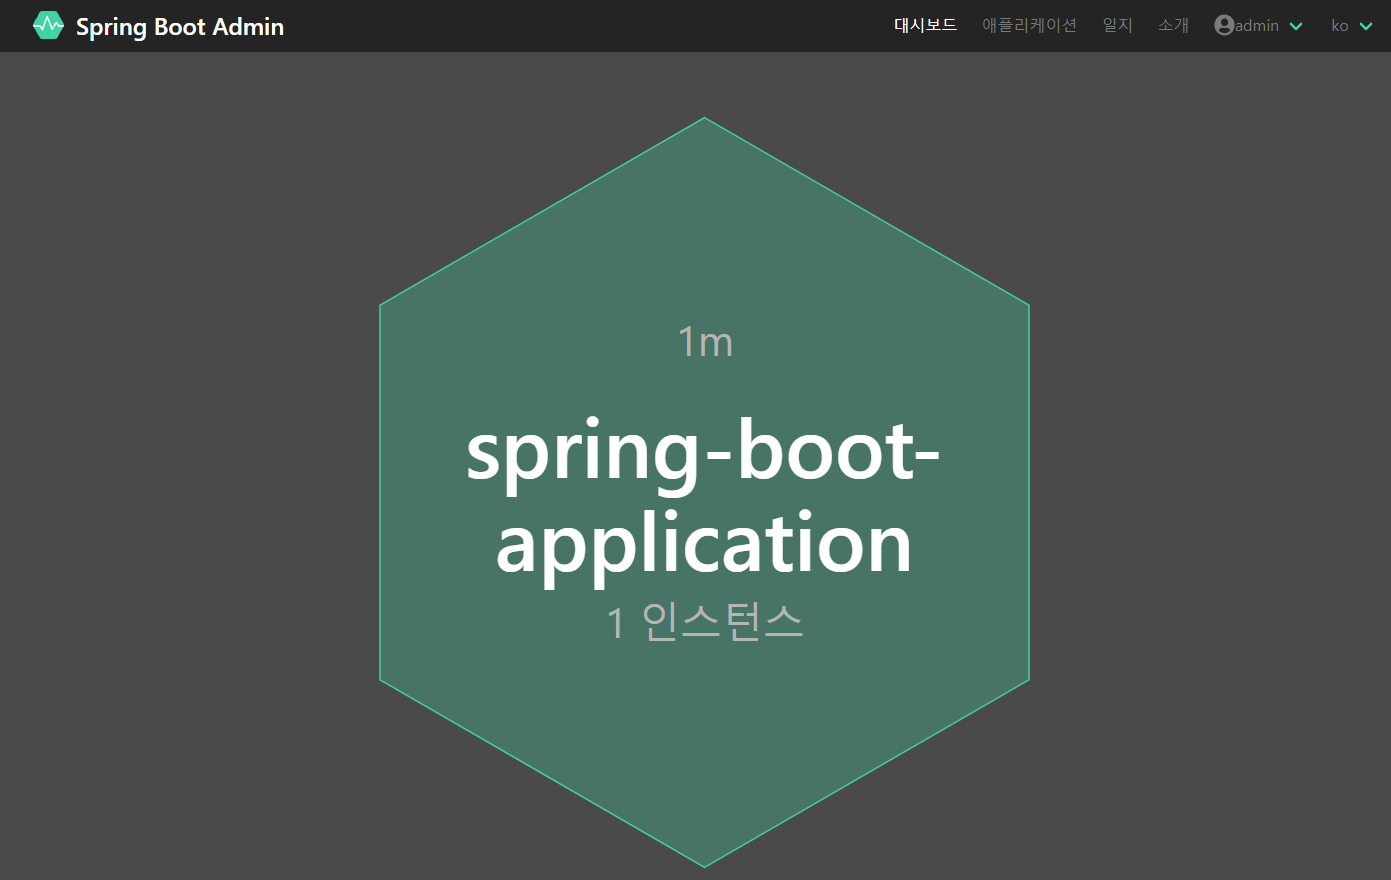Open the 소개 menu item
The height and width of the screenshot is (880, 1391).
click(x=1173, y=26)
